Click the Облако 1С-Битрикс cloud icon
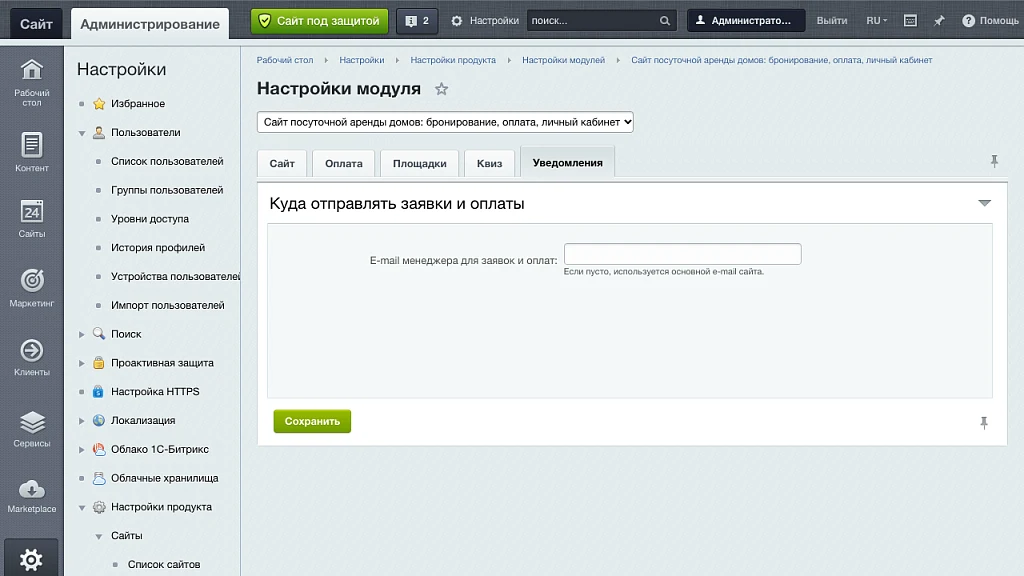This screenshot has width=1024, height=576. [x=99, y=449]
